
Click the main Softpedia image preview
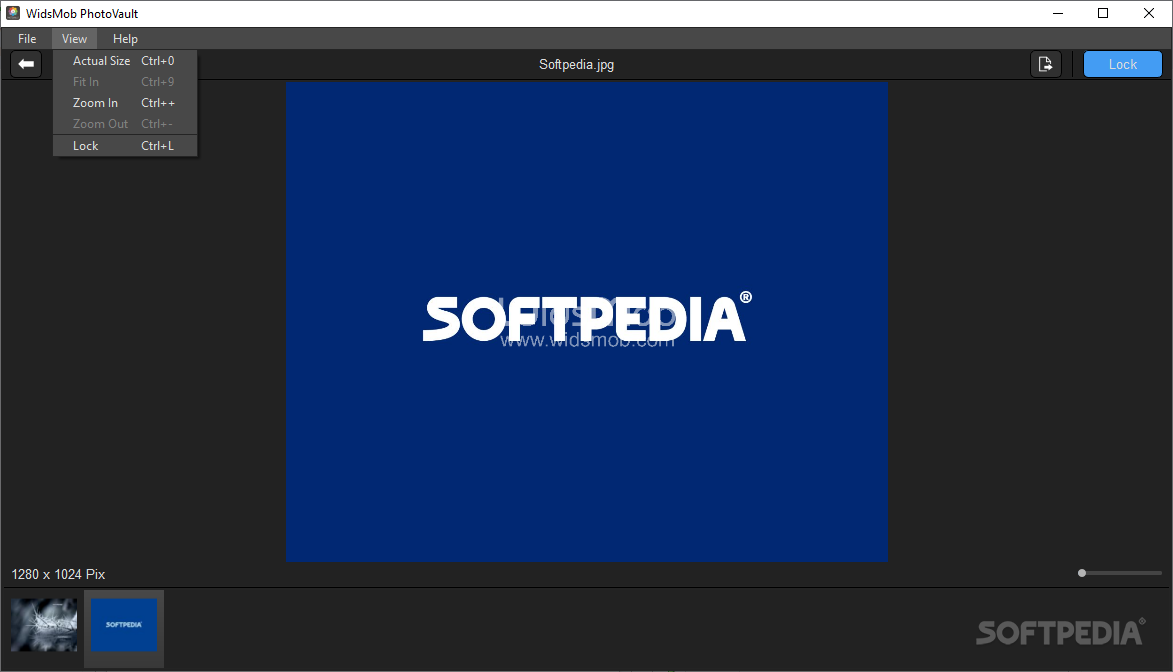pos(586,322)
